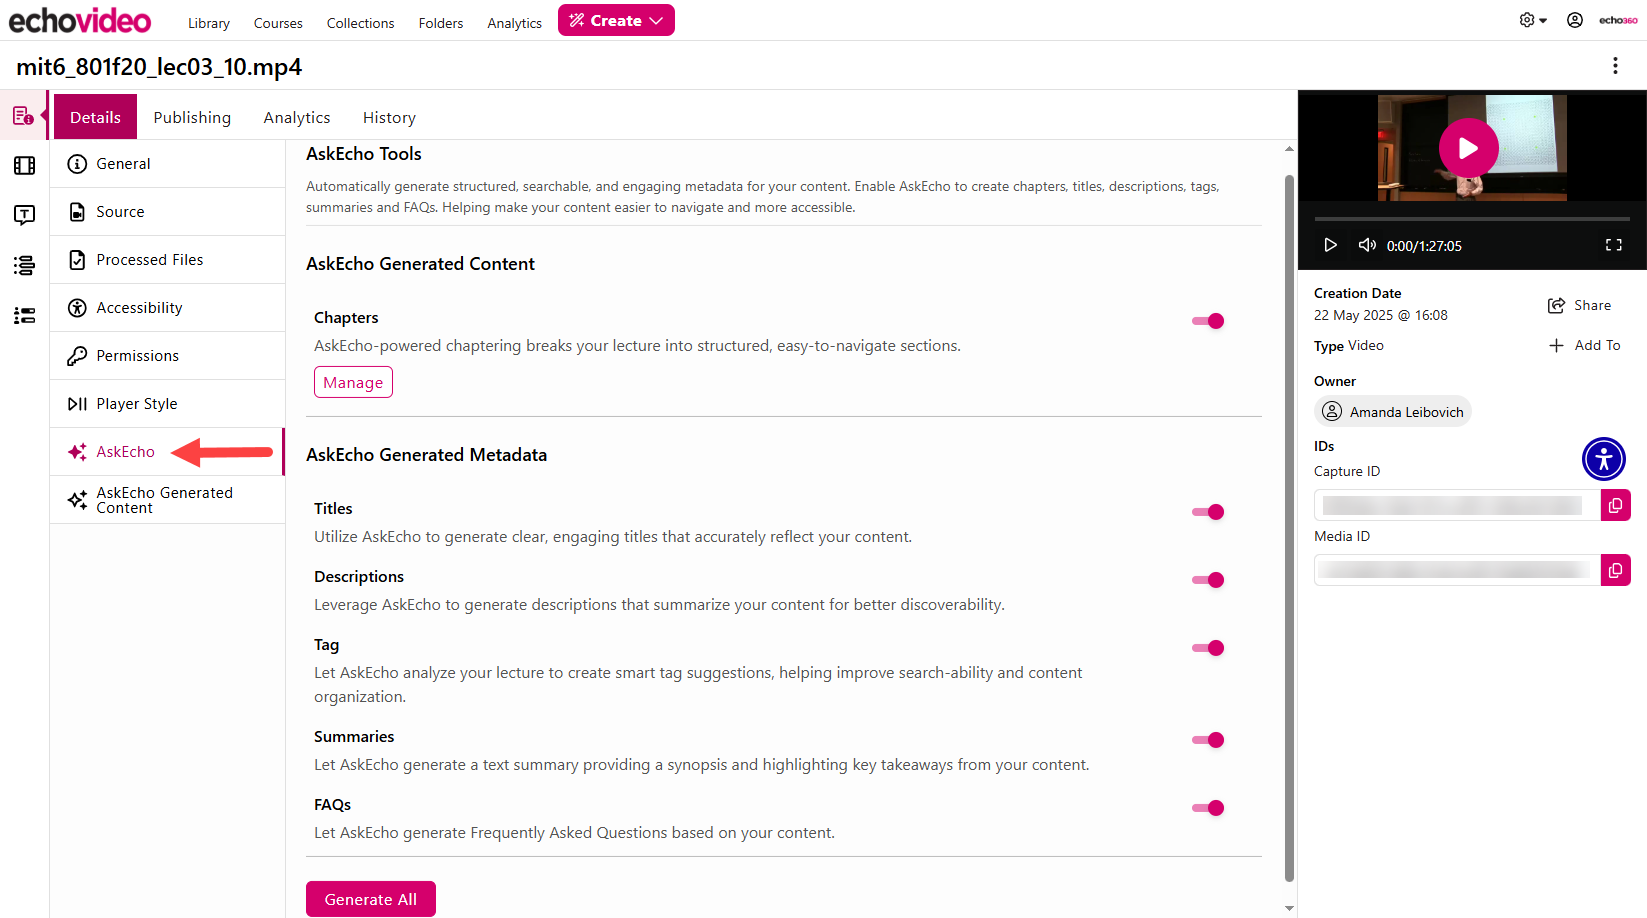Viewport: 1647px width, 918px height.
Task: Open the Collections menu
Action: pyautogui.click(x=360, y=23)
